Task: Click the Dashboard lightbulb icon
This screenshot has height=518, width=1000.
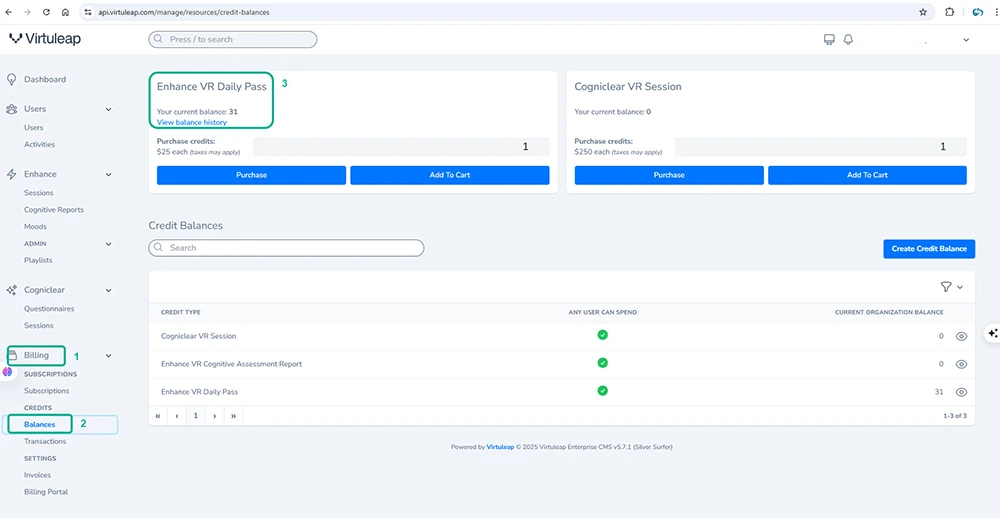Action: click(x=11, y=80)
